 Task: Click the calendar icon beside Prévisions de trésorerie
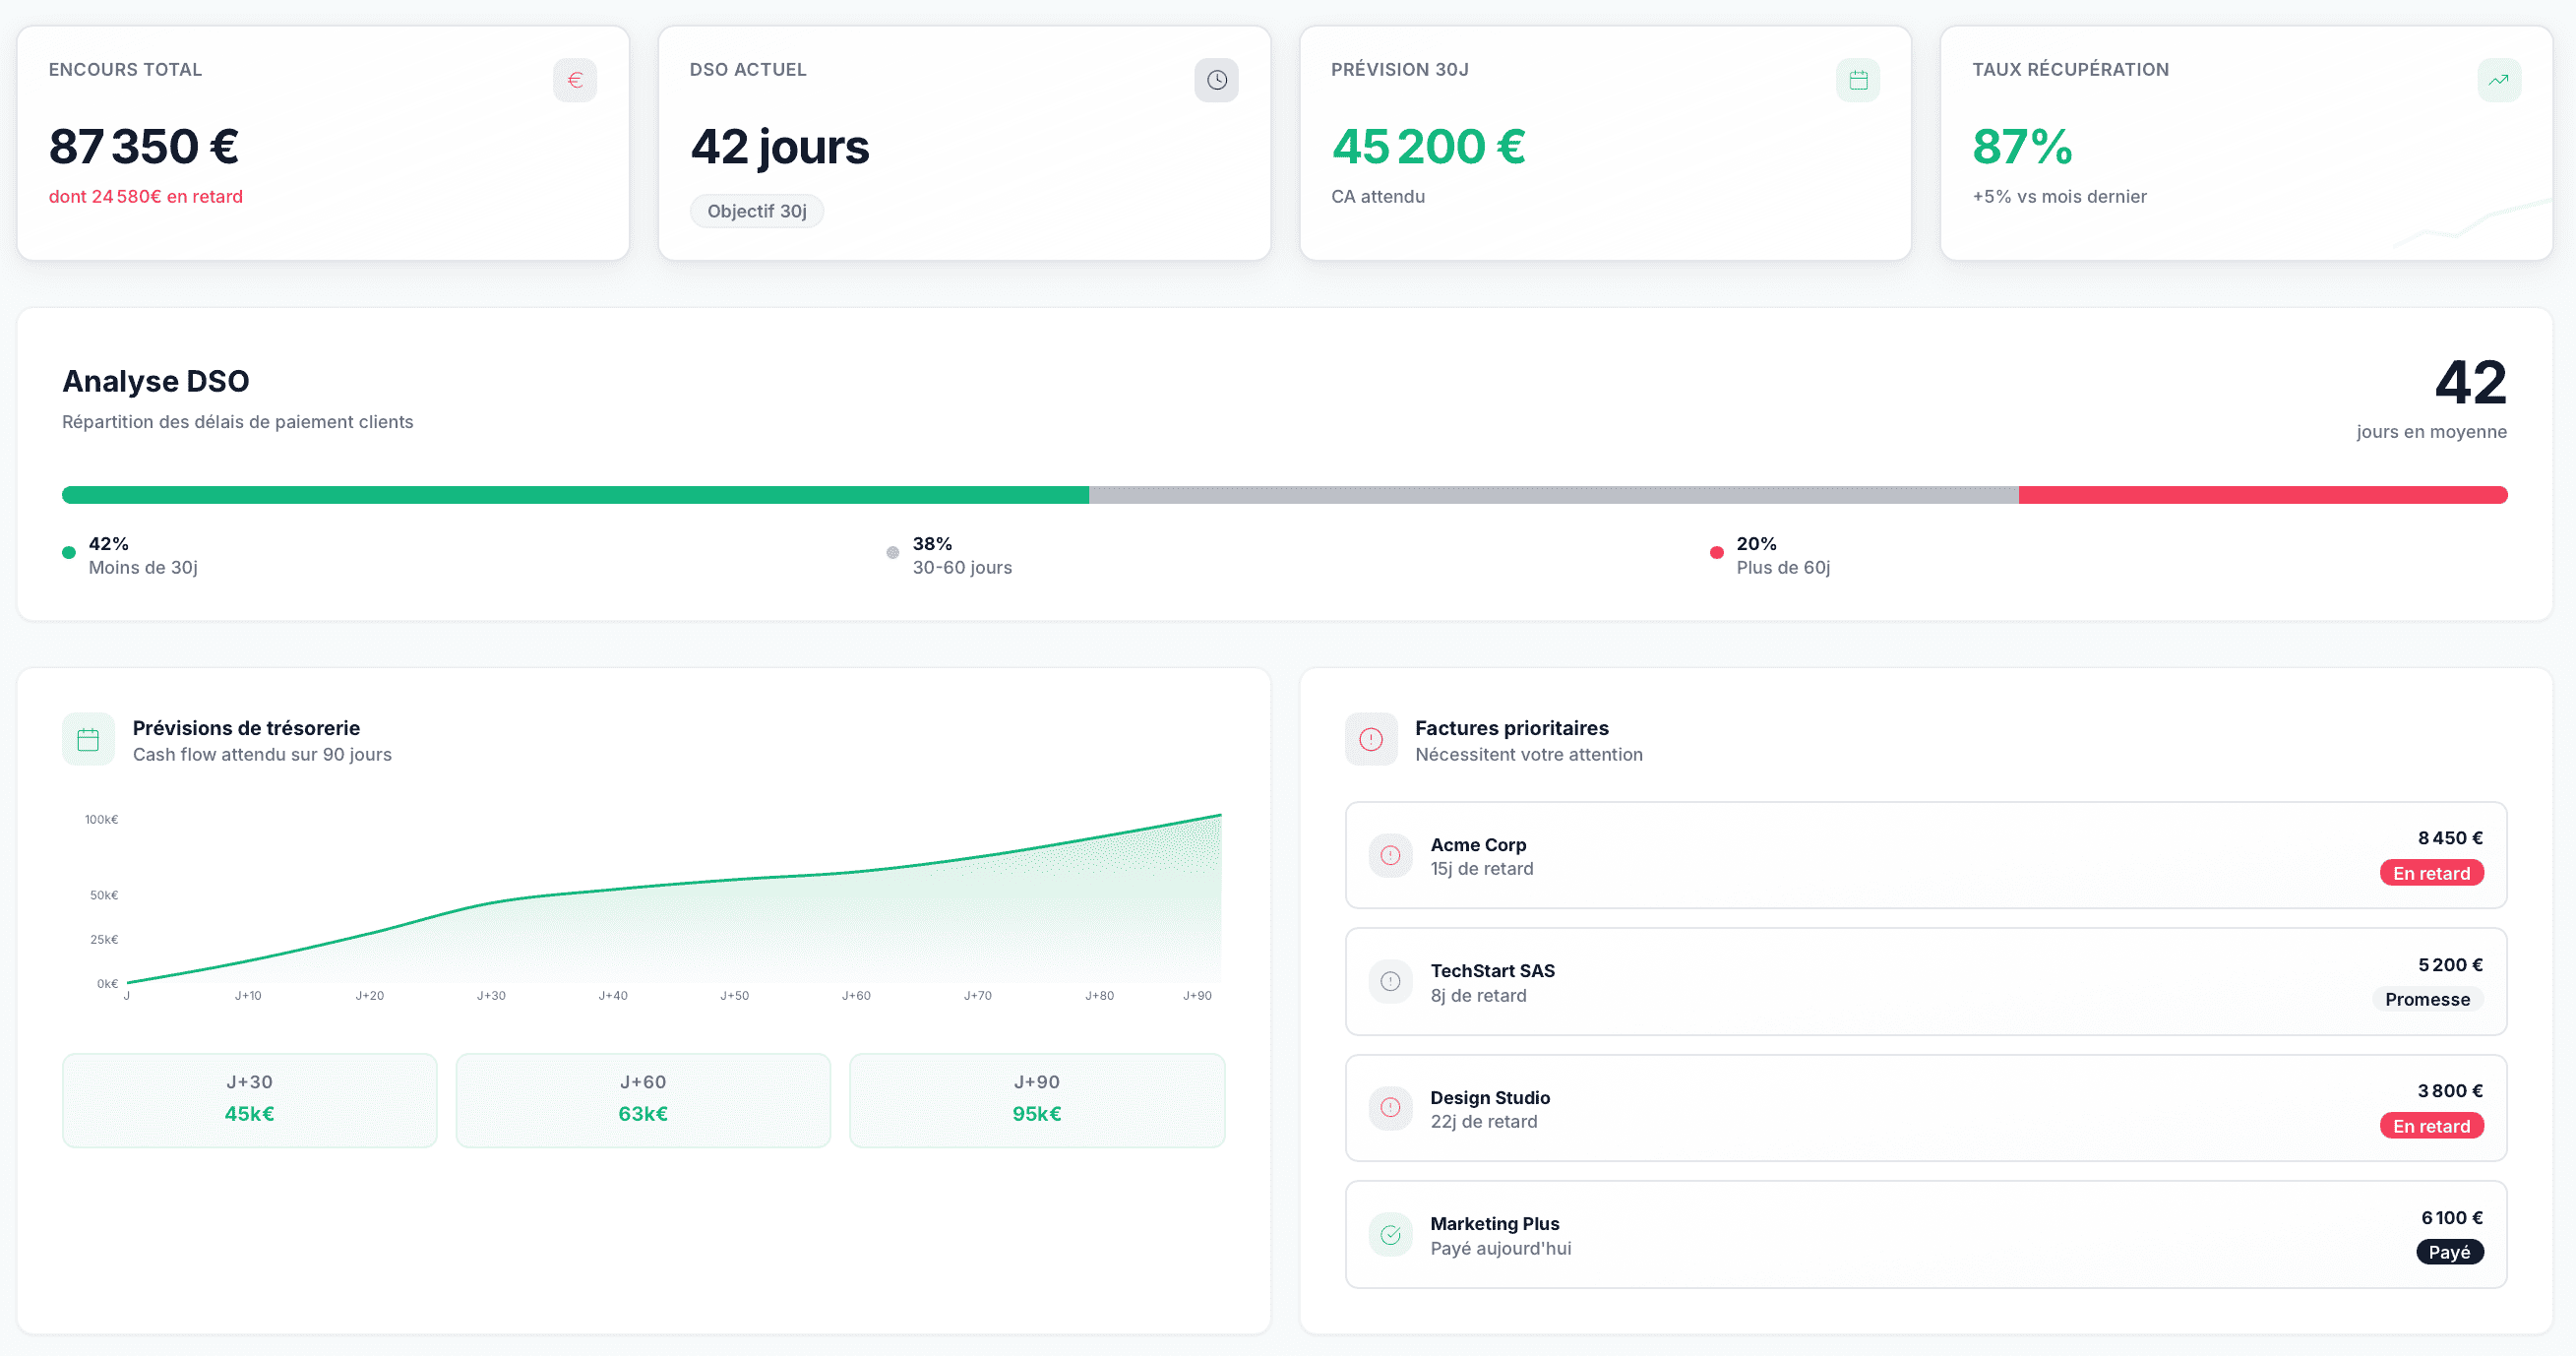point(88,739)
